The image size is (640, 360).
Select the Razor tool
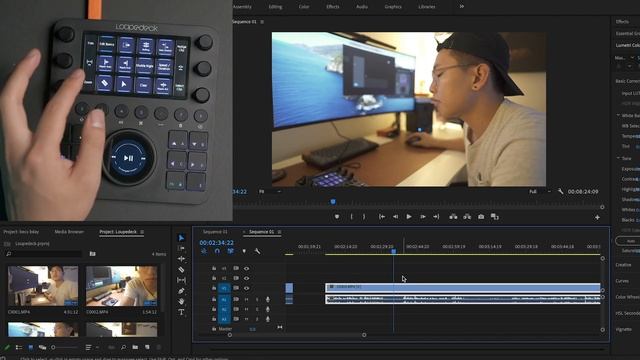pos(182,269)
